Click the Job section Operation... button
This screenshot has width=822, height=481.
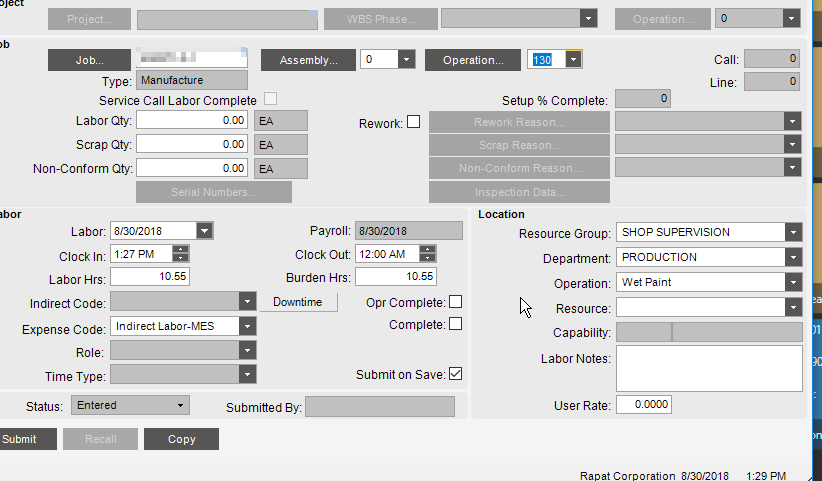point(473,60)
